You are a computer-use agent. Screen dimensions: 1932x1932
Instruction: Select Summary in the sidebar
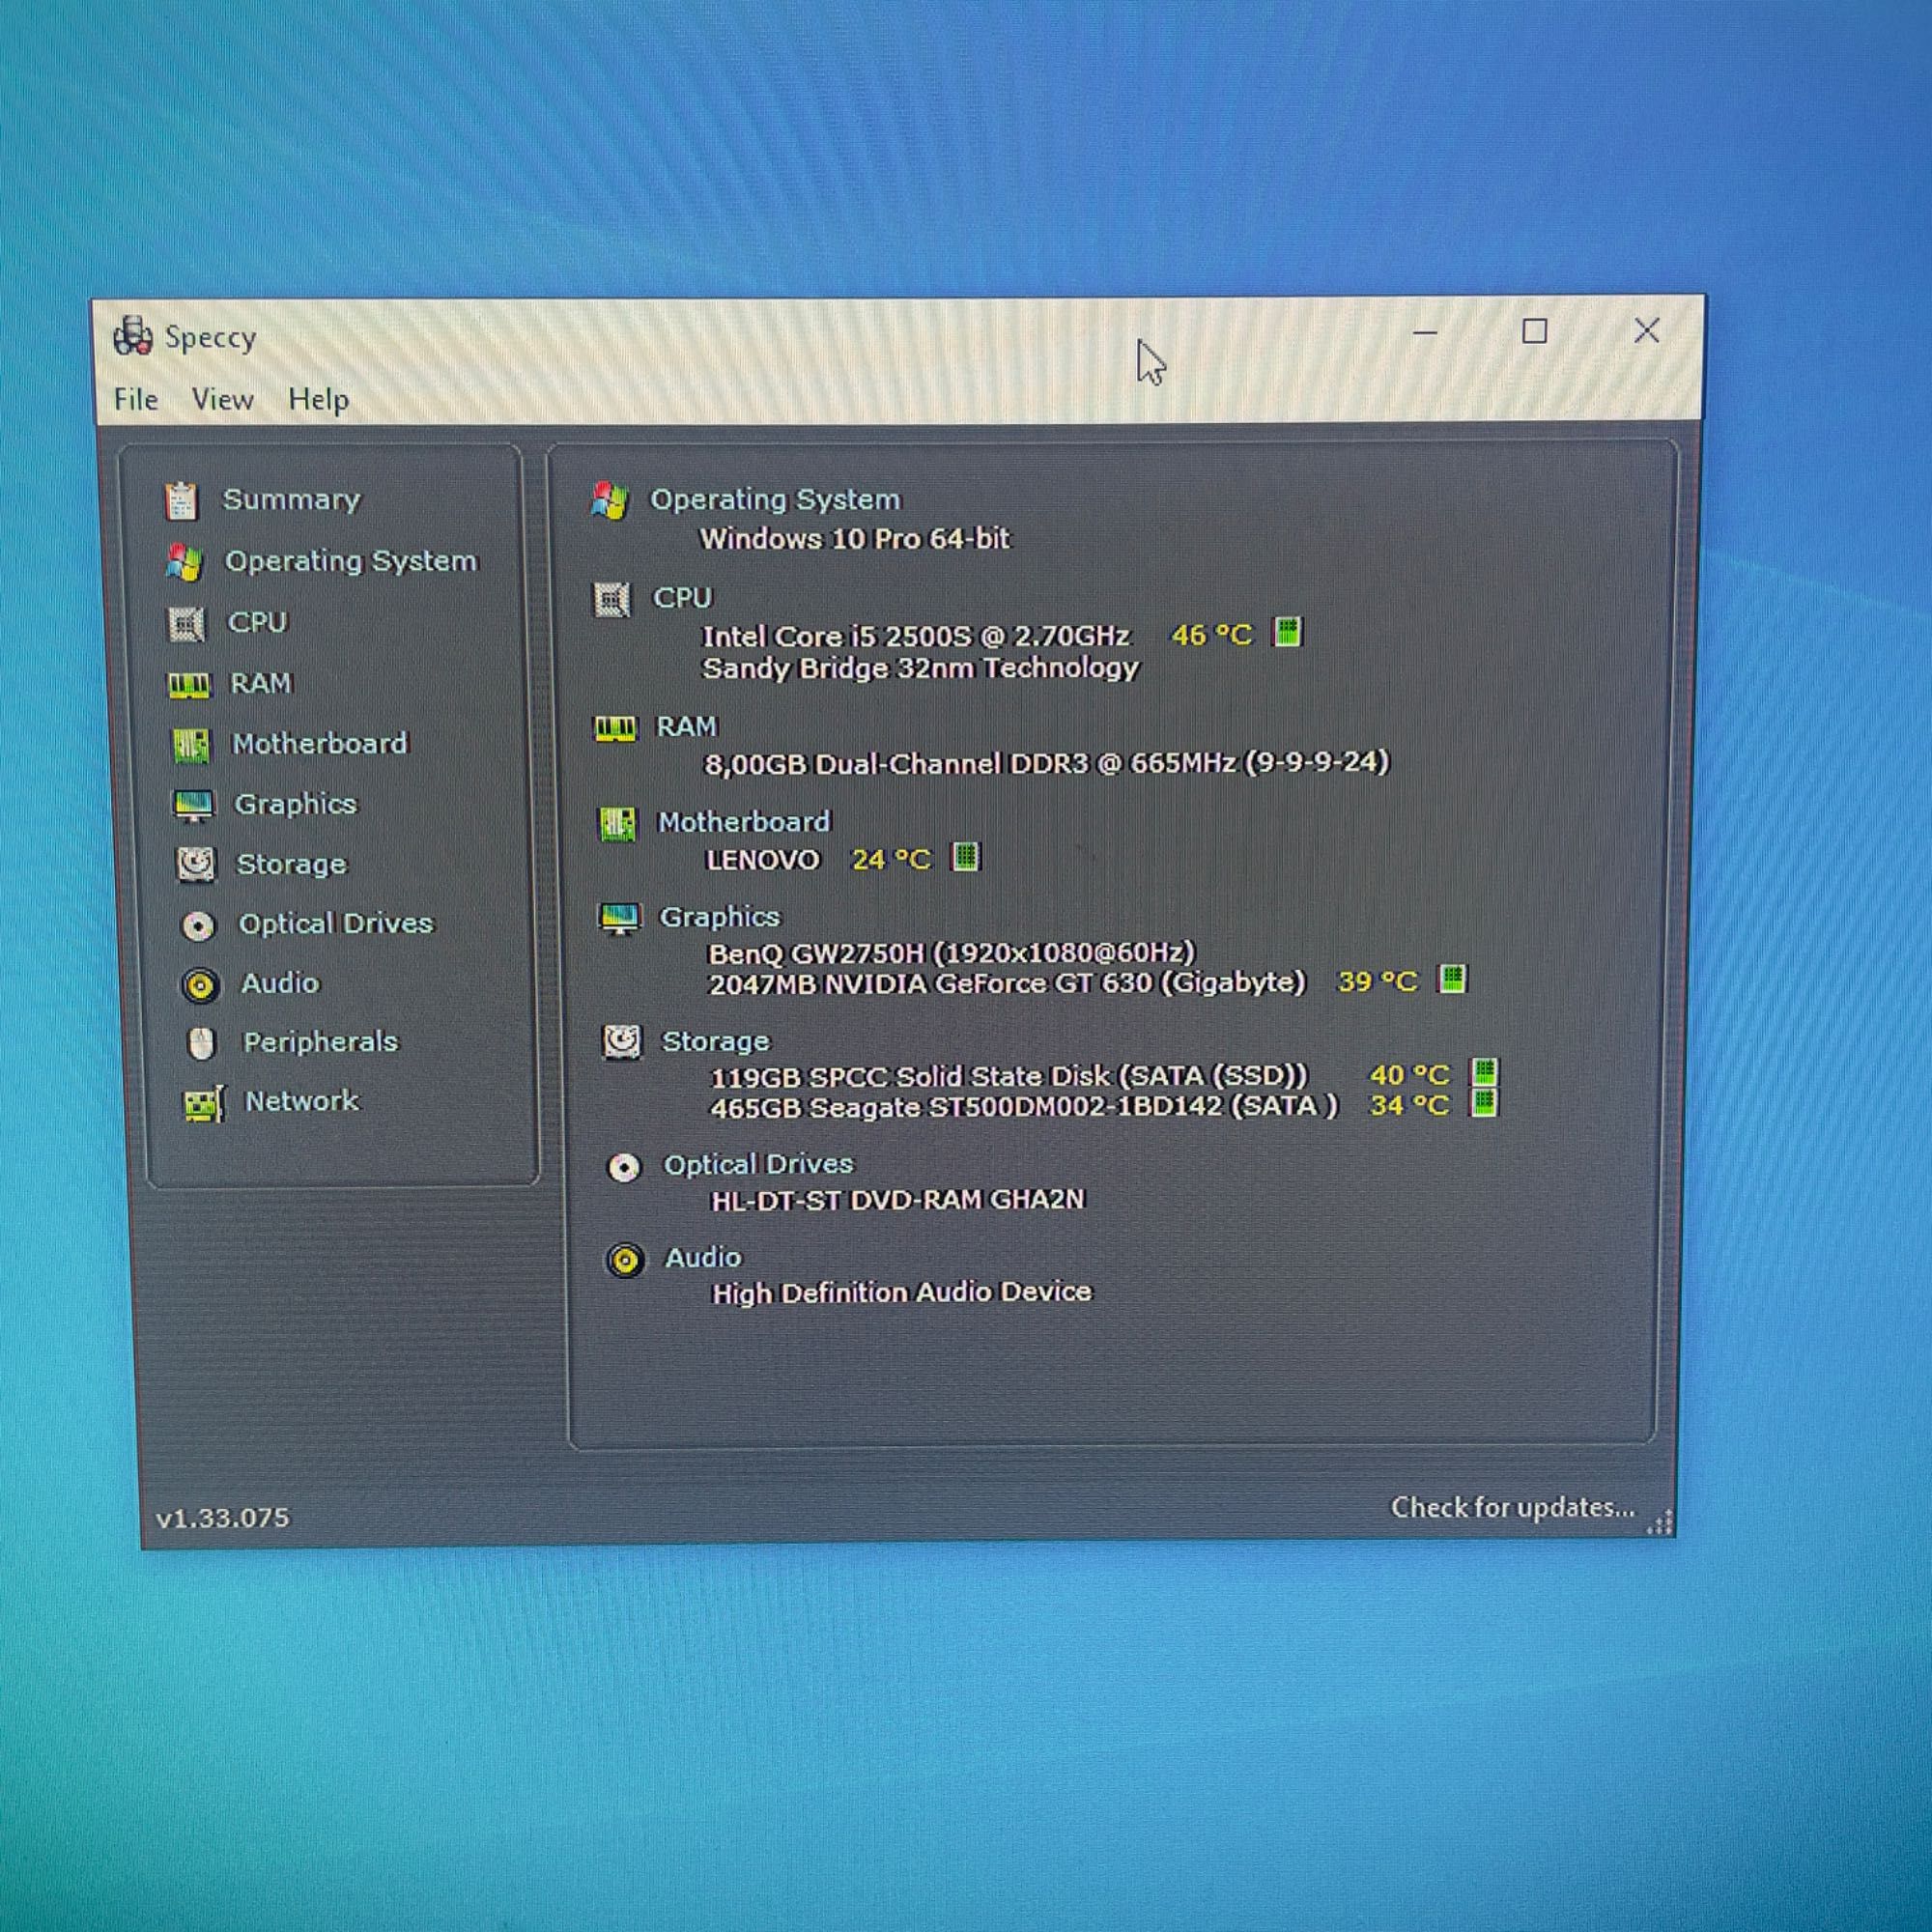(x=291, y=499)
